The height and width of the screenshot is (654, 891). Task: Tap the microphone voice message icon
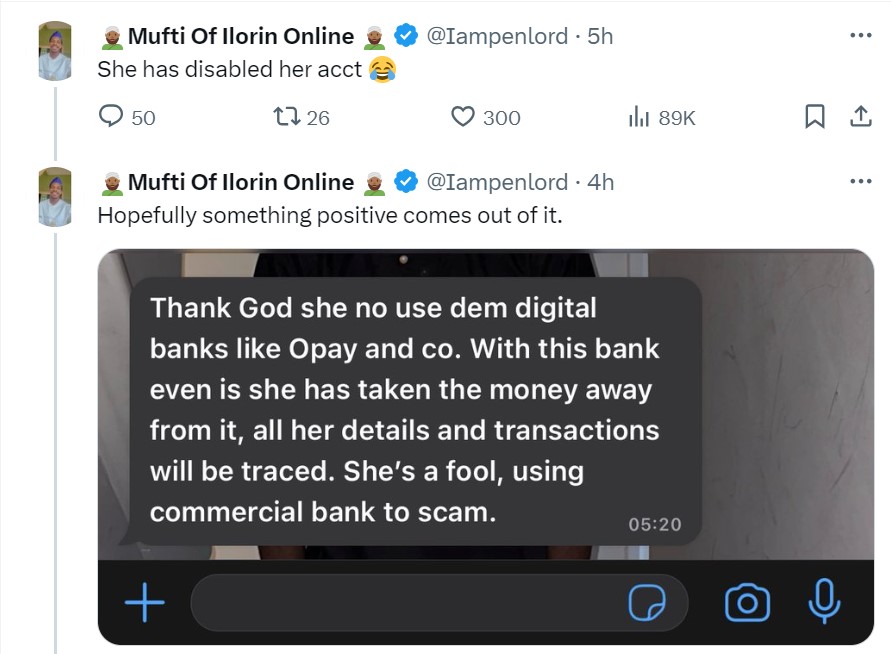tap(824, 602)
